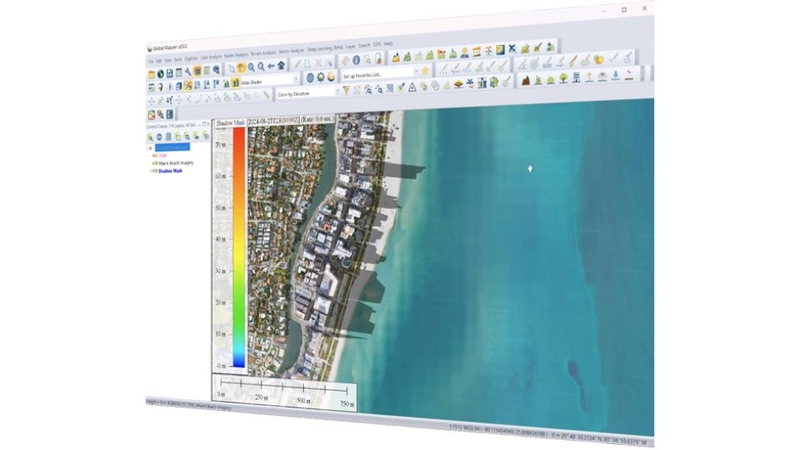
Task: Click the Home full view icon
Action: click(x=281, y=65)
